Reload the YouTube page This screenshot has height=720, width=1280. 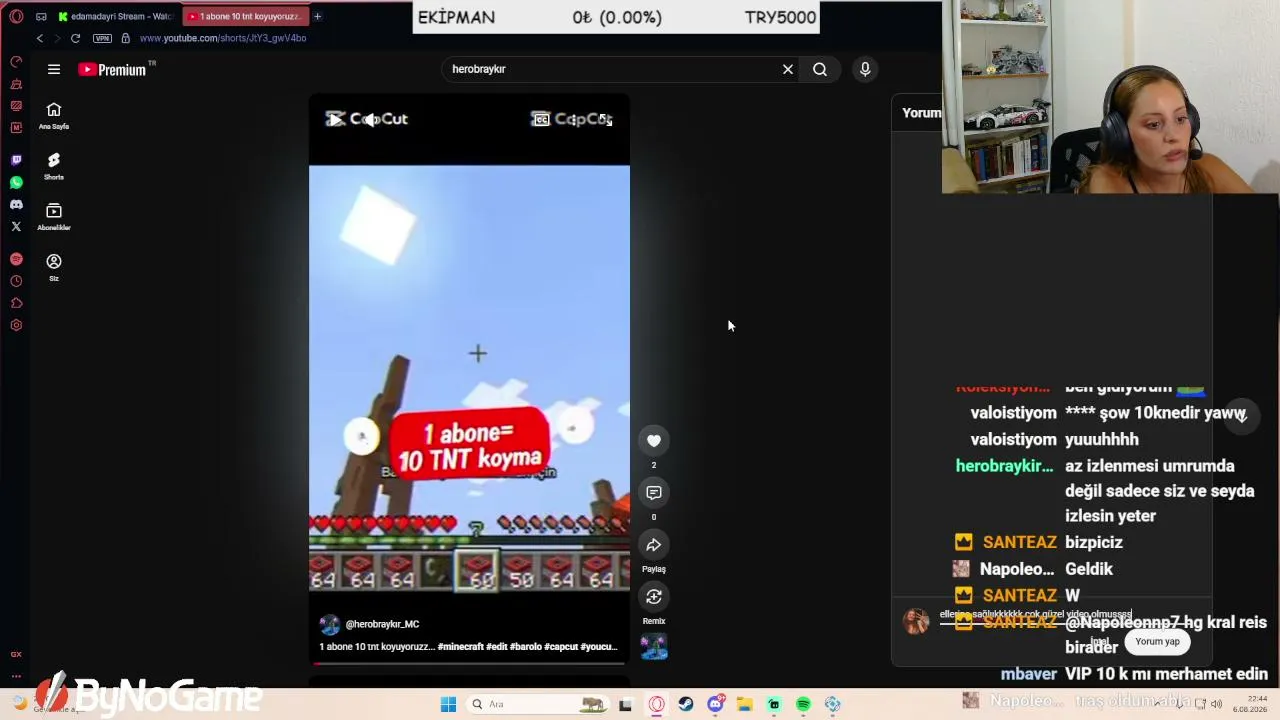[75, 38]
